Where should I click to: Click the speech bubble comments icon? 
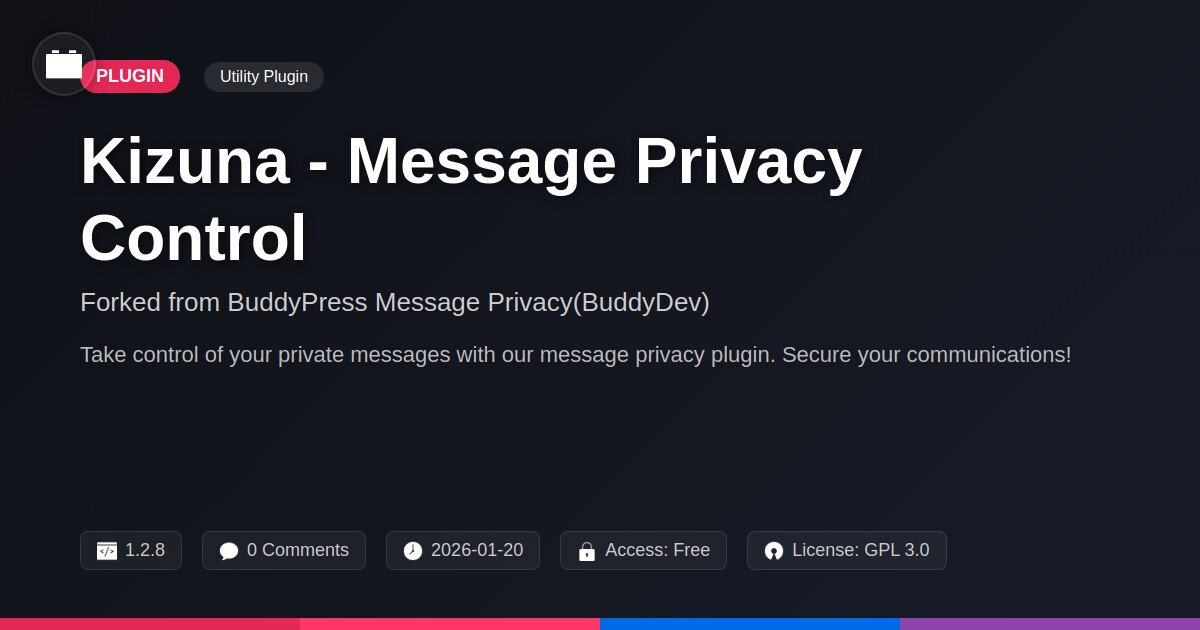229,551
